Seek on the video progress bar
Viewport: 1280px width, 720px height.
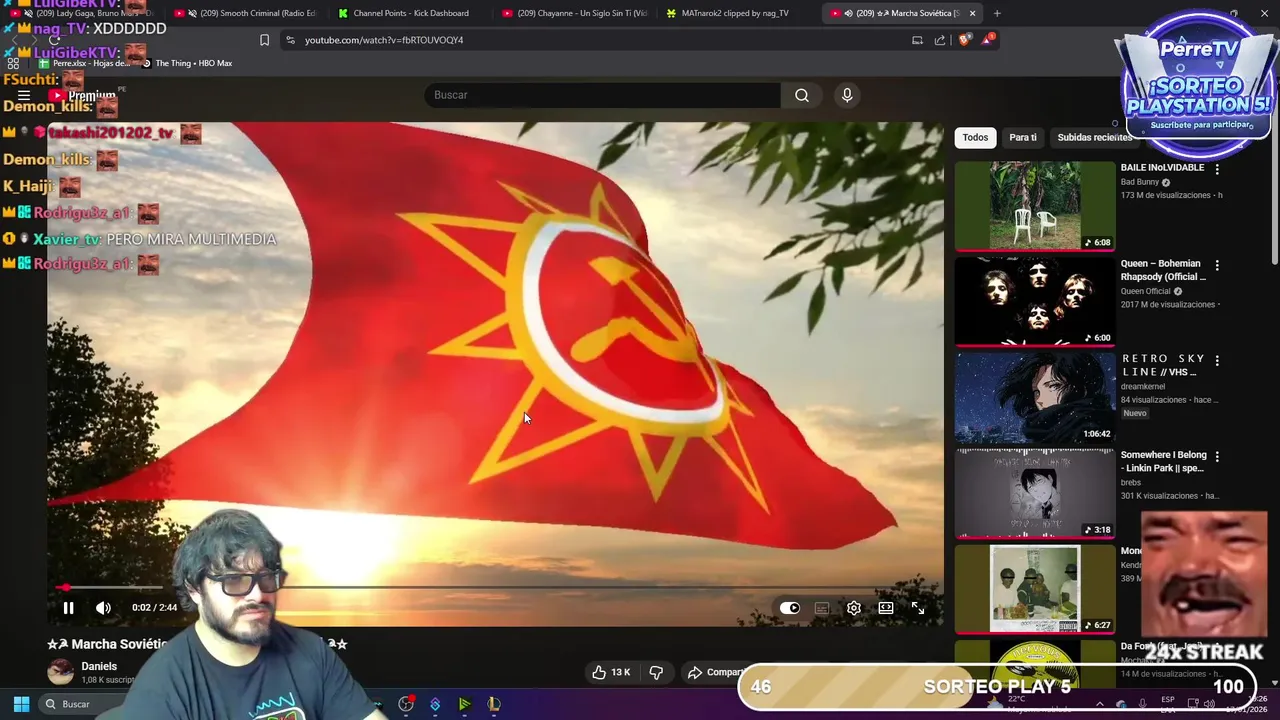pos(495,587)
